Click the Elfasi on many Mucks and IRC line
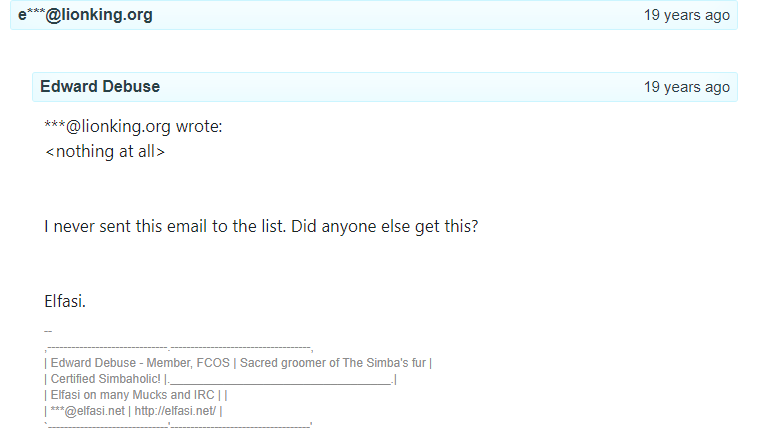 point(132,395)
